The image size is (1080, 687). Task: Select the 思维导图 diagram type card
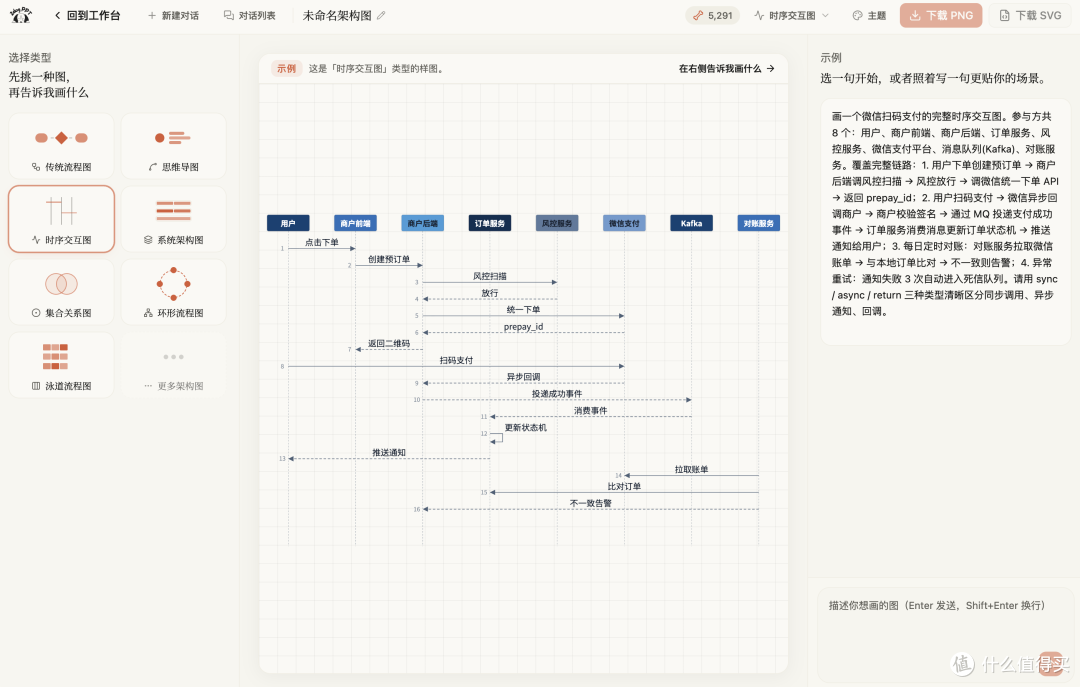click(x=174, y=146)
